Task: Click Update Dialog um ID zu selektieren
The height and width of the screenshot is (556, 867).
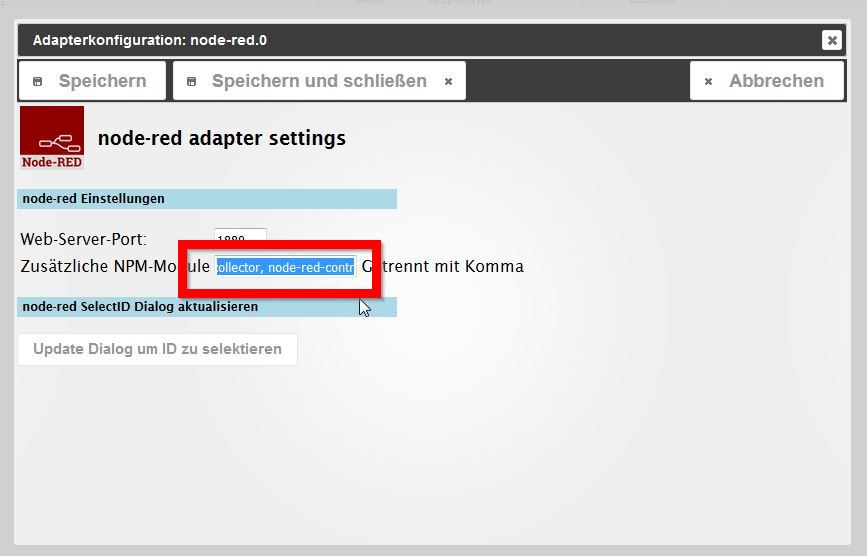Action: tap(158, 349)
